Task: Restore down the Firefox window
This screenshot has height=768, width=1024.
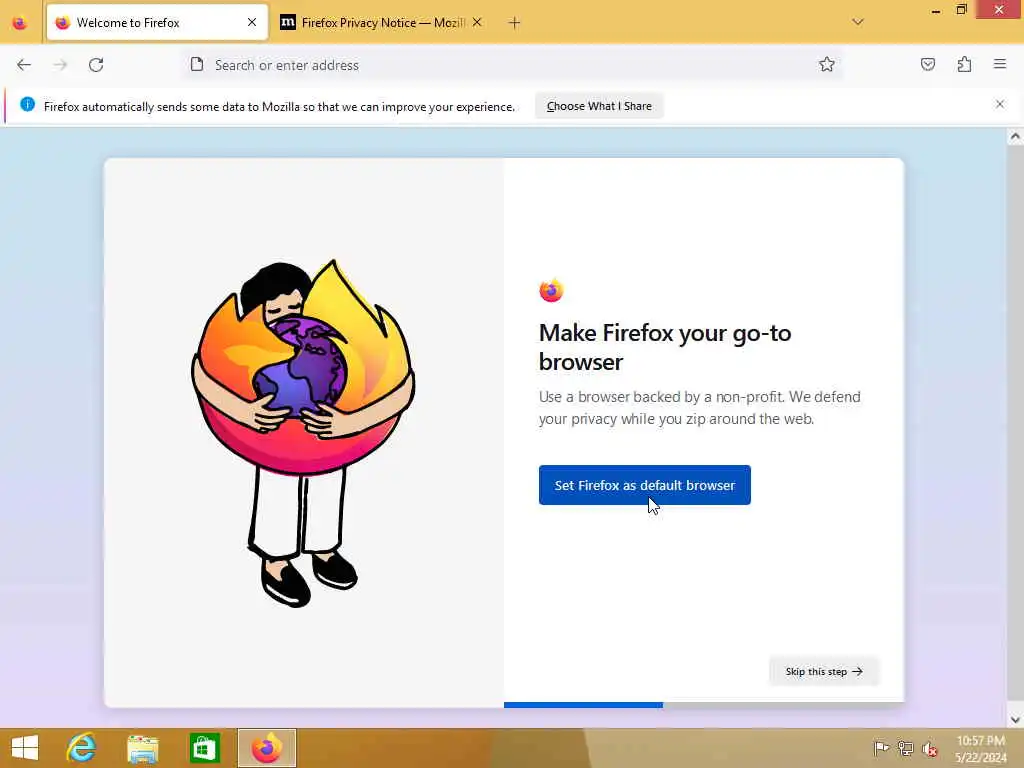Action: (x=961, y=9)
